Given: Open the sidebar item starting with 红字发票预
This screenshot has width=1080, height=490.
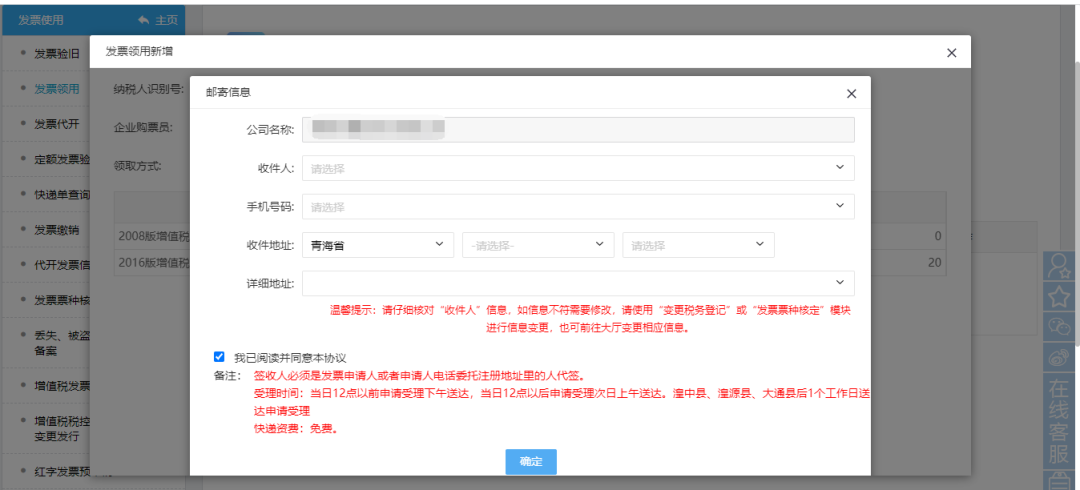Looking at the screenshot, I should tap(62, 472).
